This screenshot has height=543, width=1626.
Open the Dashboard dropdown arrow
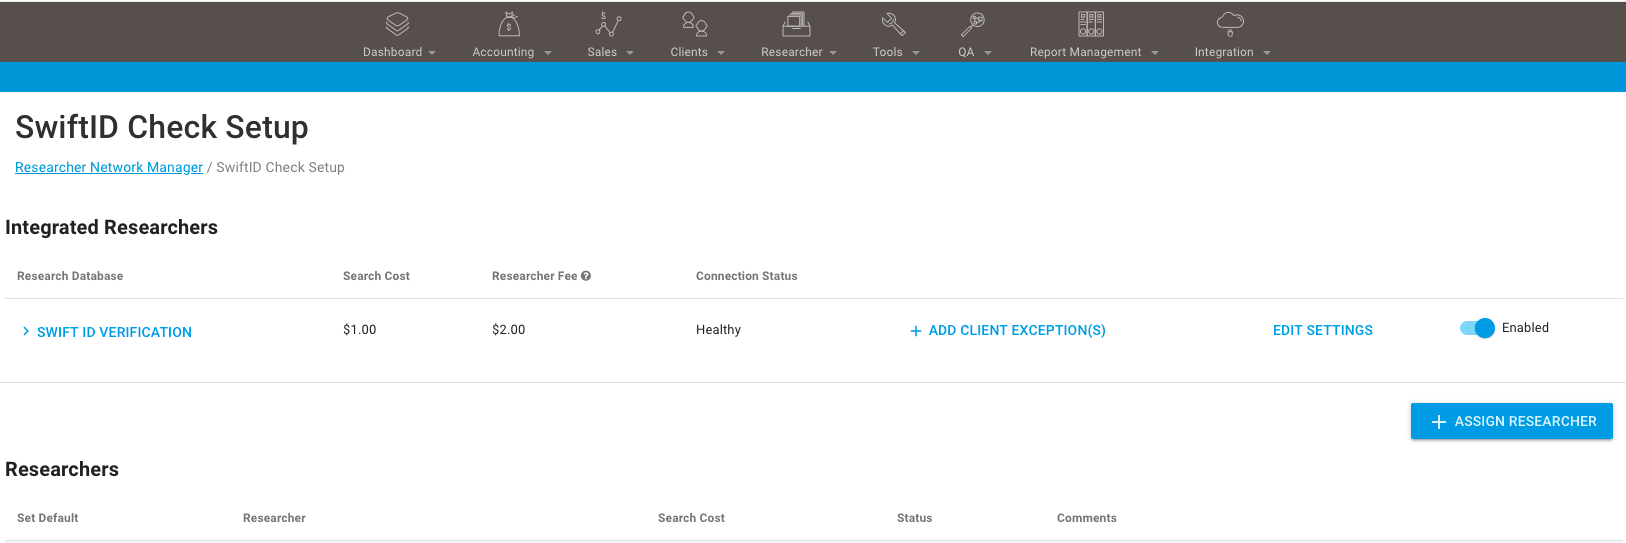point(432,53)
